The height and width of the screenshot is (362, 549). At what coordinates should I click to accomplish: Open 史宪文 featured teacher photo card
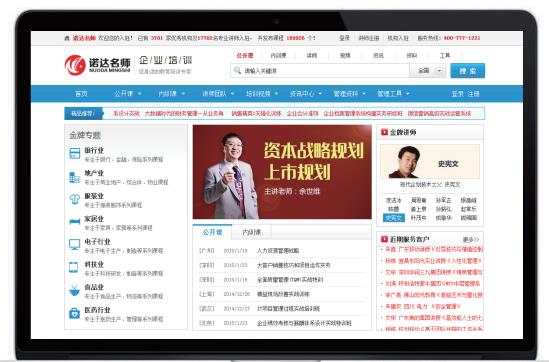pos(430,161)
